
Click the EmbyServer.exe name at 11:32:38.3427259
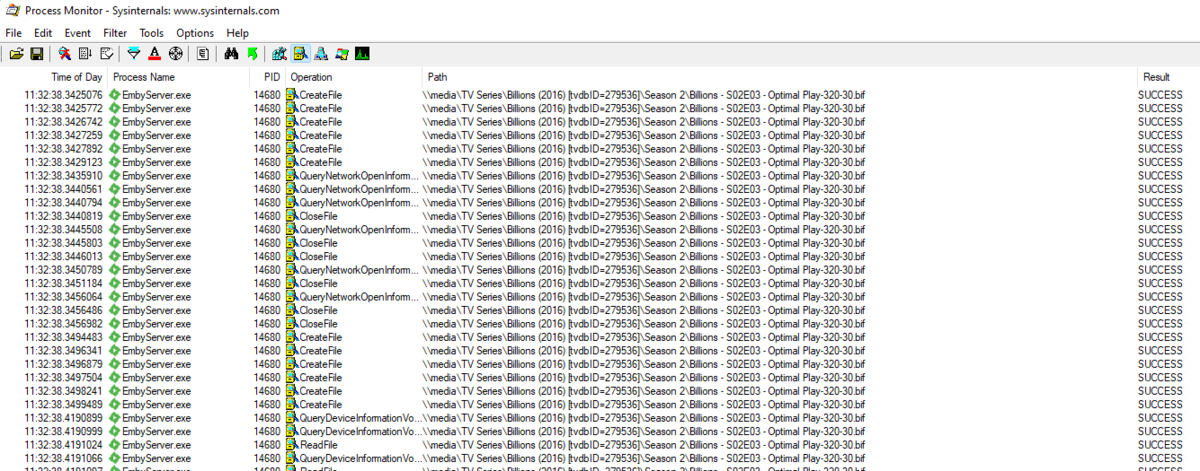point(157,135)
